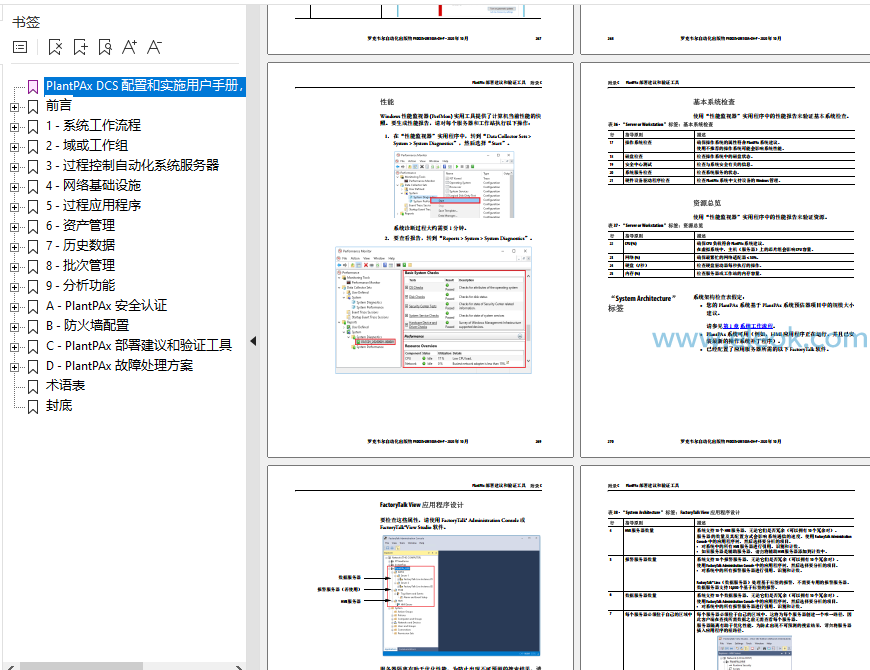
Task: Expand the 2 - 域或工作组 node
Action: click(14, 147)
